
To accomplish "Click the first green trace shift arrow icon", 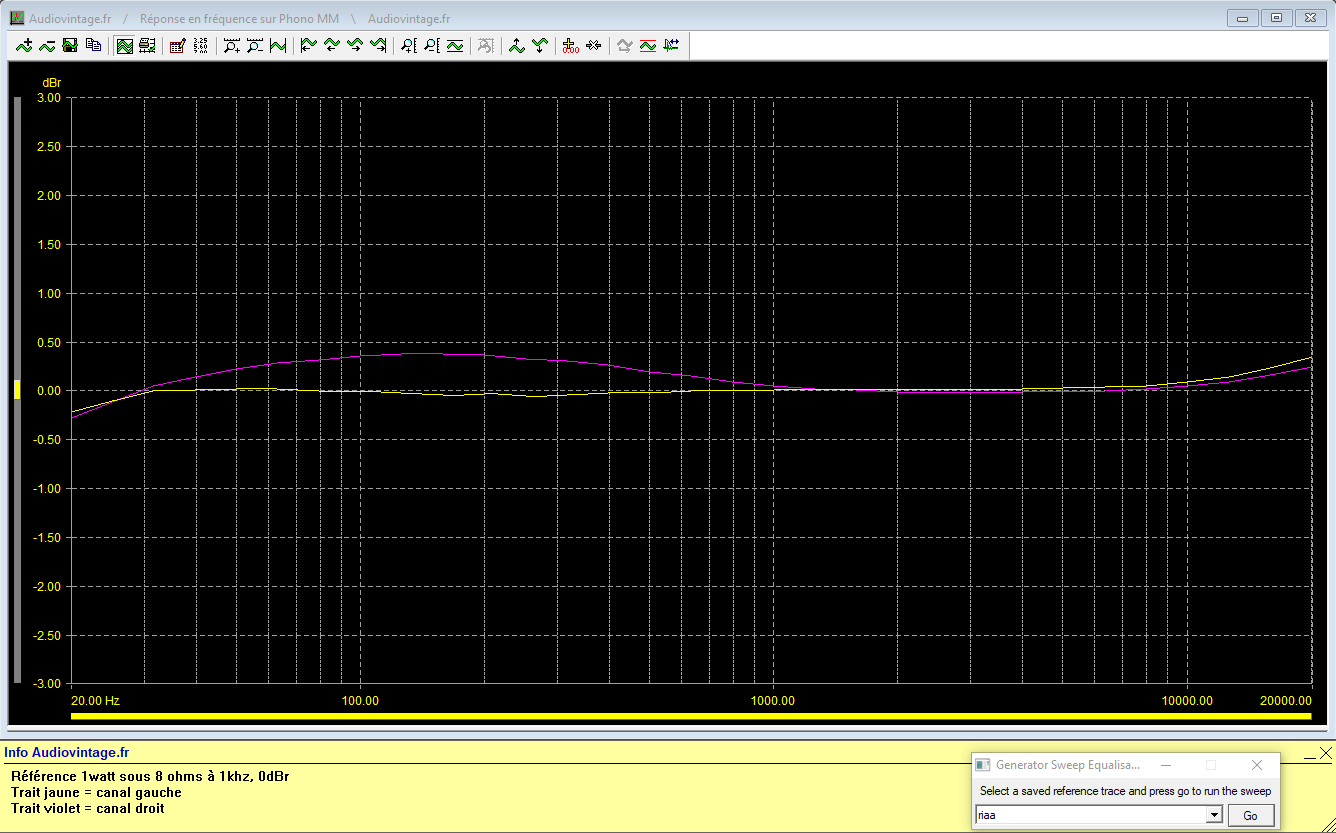I will point(309,45).
